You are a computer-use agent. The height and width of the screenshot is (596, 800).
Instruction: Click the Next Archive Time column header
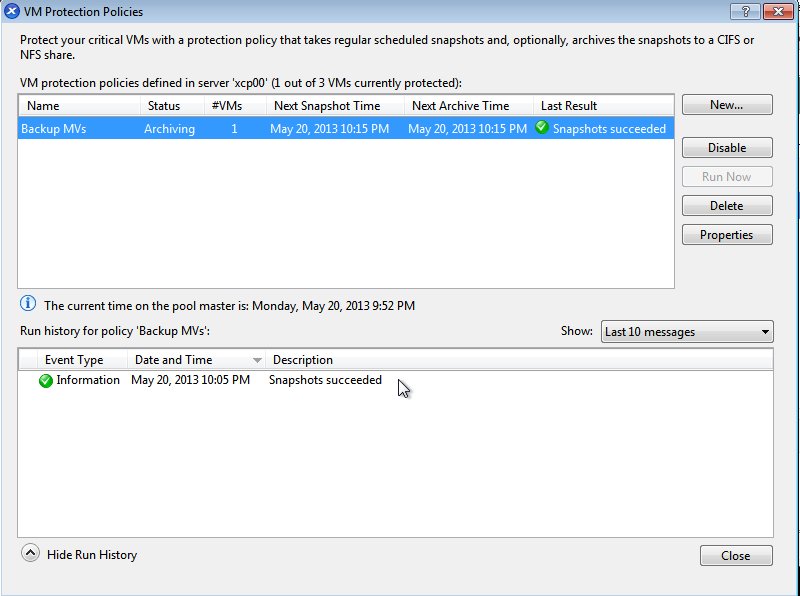tap(469, 106)
